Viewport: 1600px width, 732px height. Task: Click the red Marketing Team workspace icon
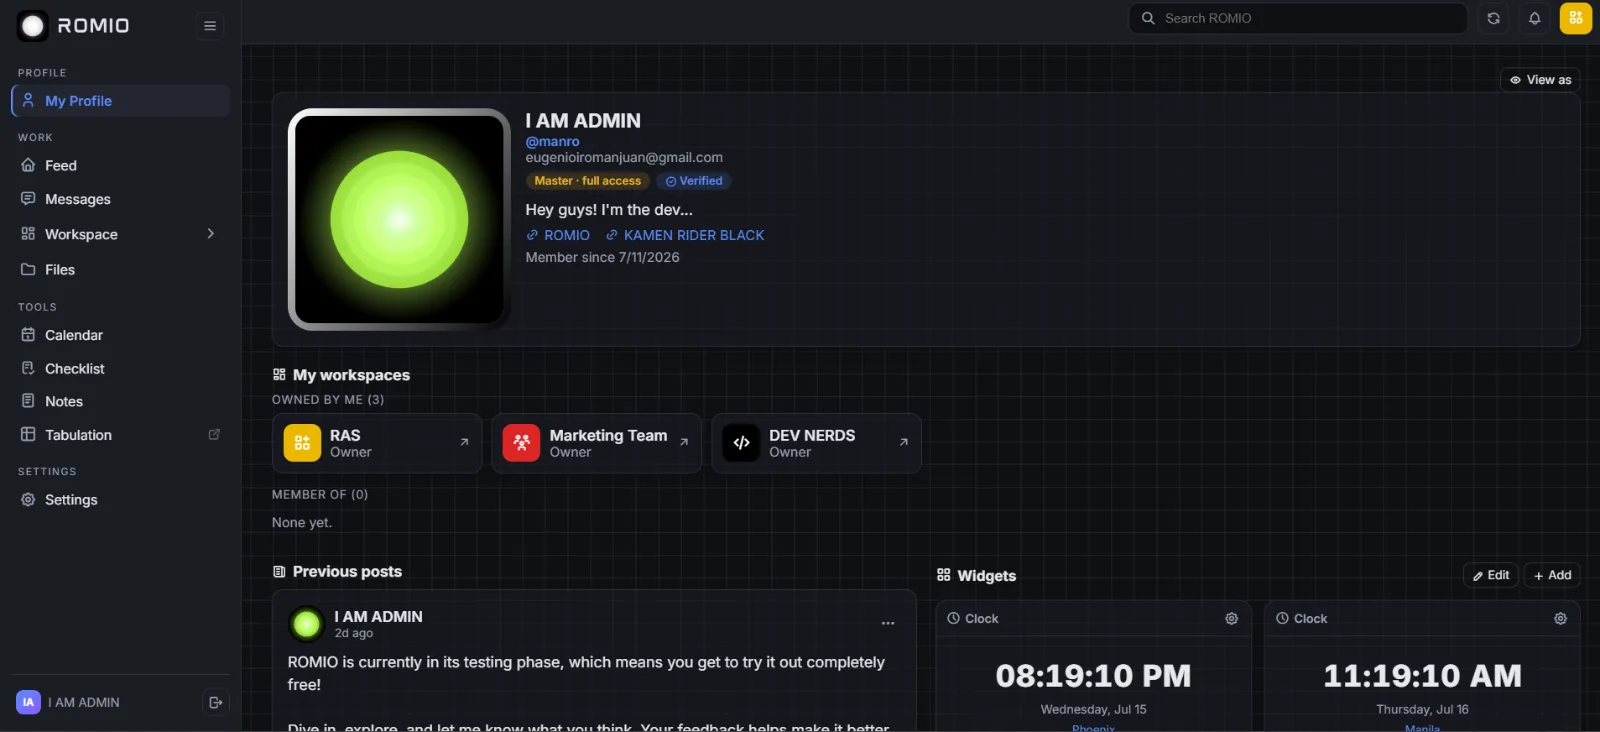point(521,443)
